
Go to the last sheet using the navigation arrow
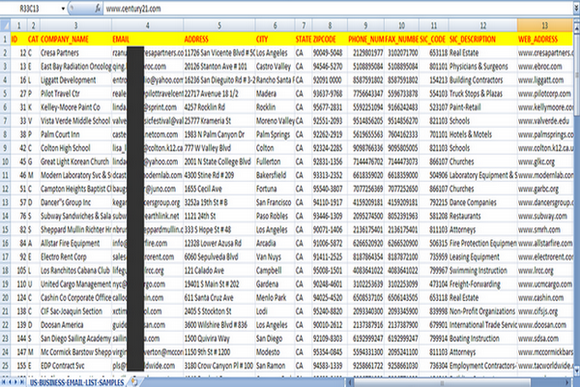point(21,382)
